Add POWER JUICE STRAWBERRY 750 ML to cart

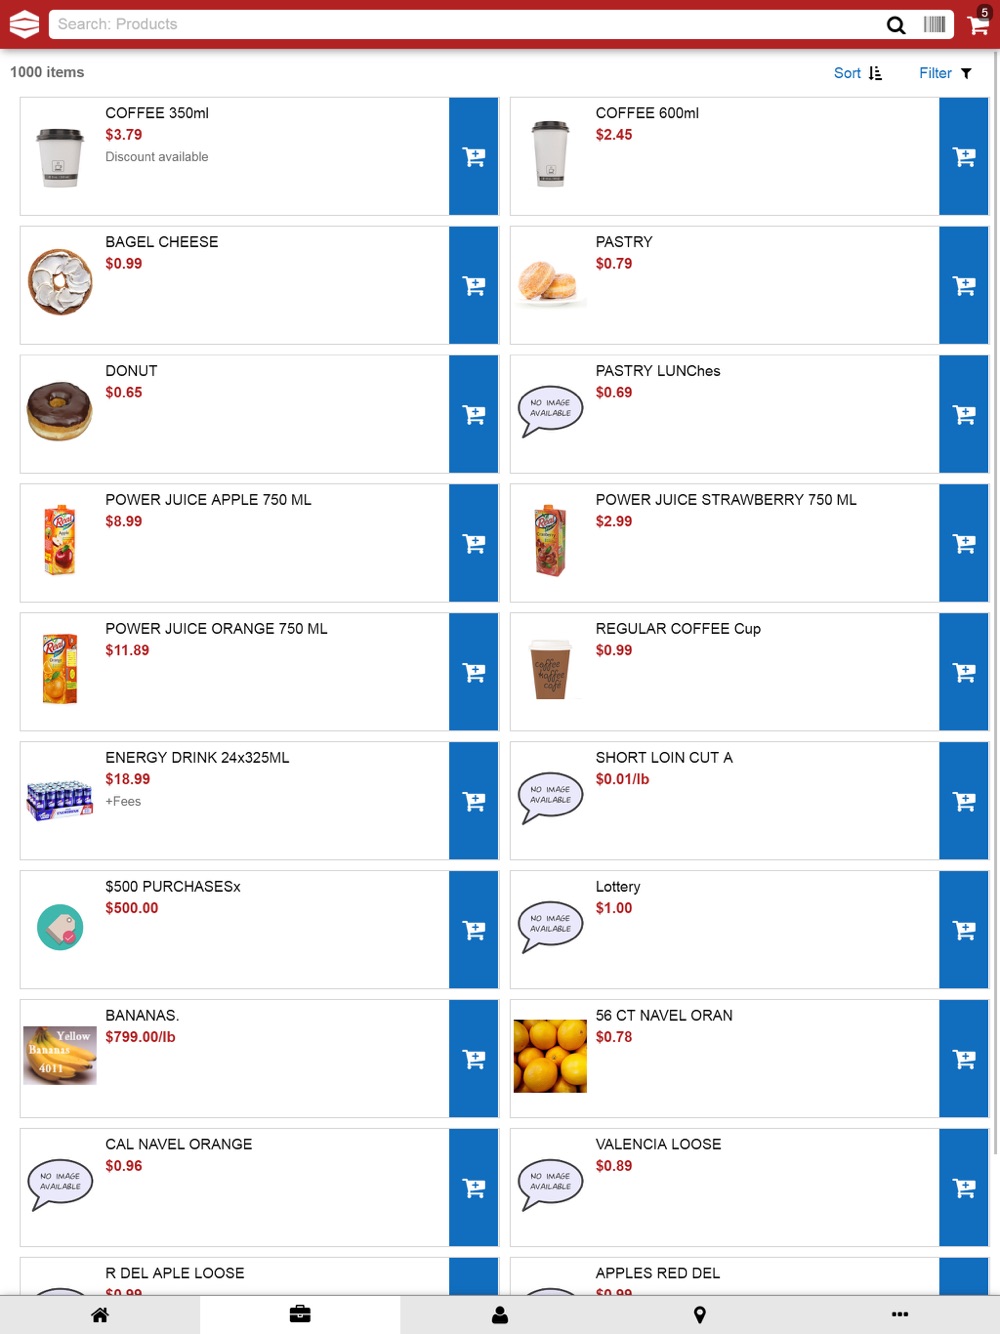coord(964,544)
